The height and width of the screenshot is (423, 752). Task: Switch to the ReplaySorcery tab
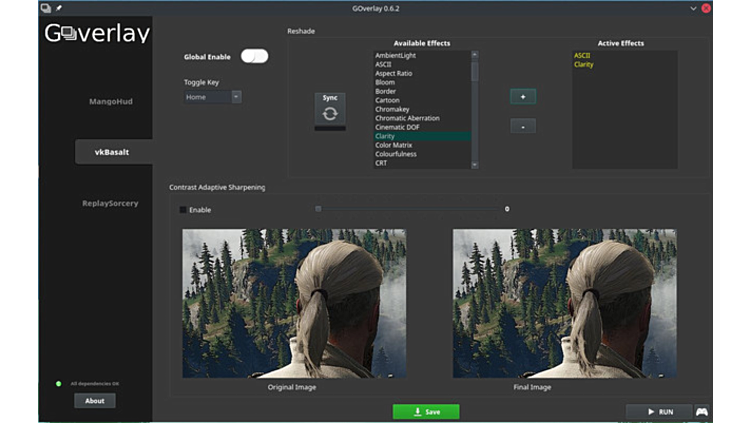(110, 203)
